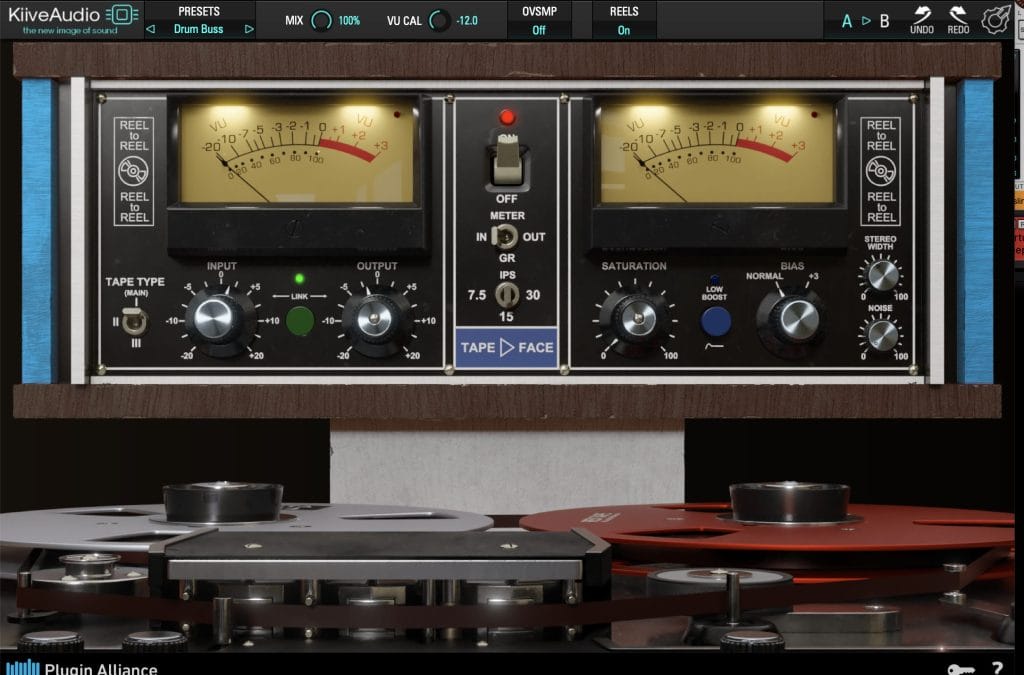Click the key license icon
1024x675 pixels.
(x=959, y=668)
